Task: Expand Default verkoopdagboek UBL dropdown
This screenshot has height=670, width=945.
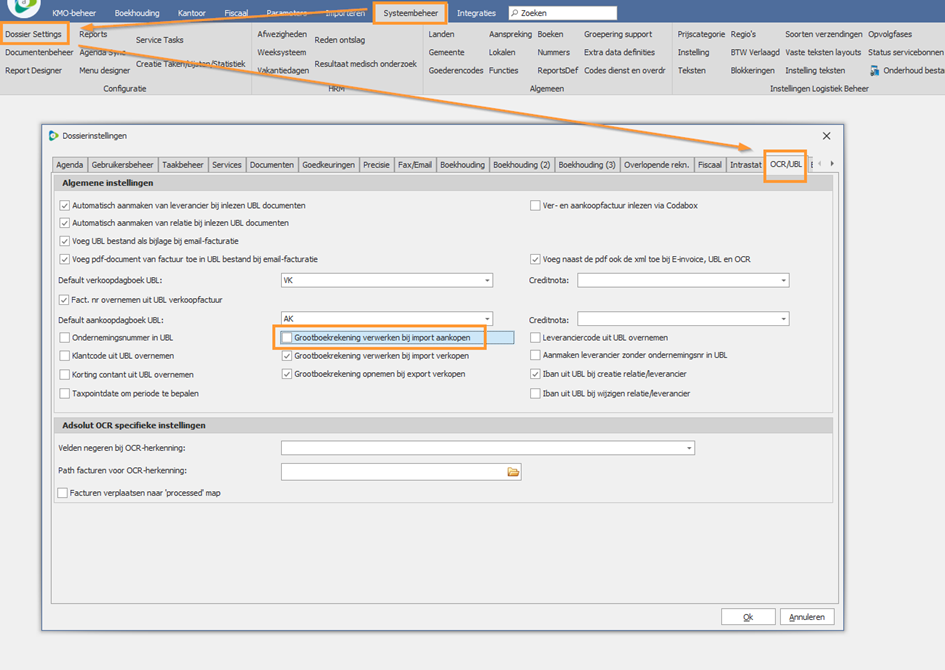Action: click(x=487, y=281)
